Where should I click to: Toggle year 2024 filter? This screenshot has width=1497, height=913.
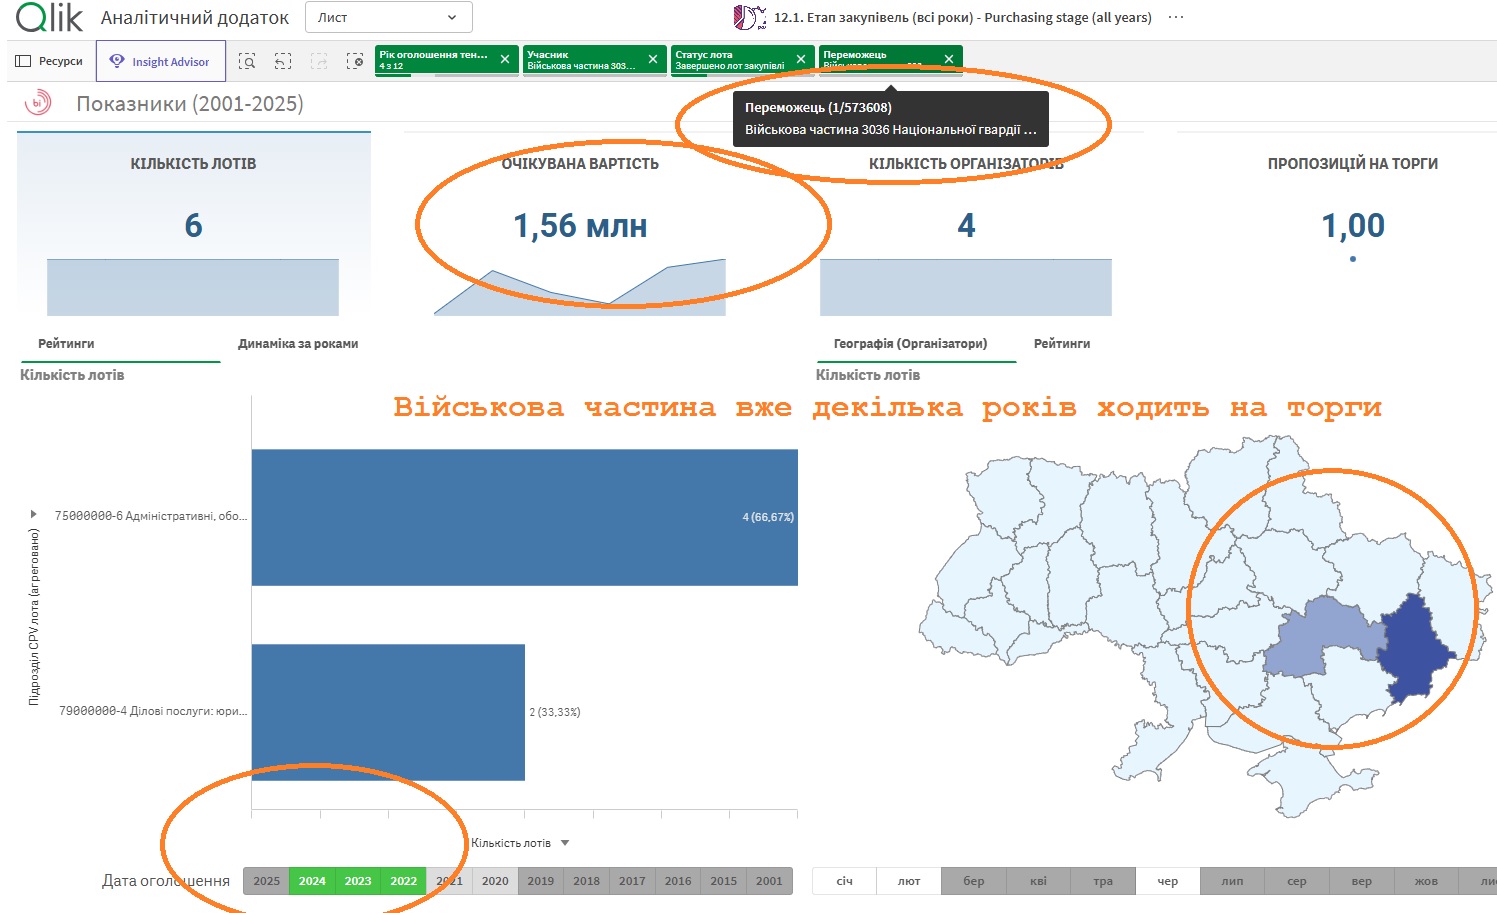[312, 881]
